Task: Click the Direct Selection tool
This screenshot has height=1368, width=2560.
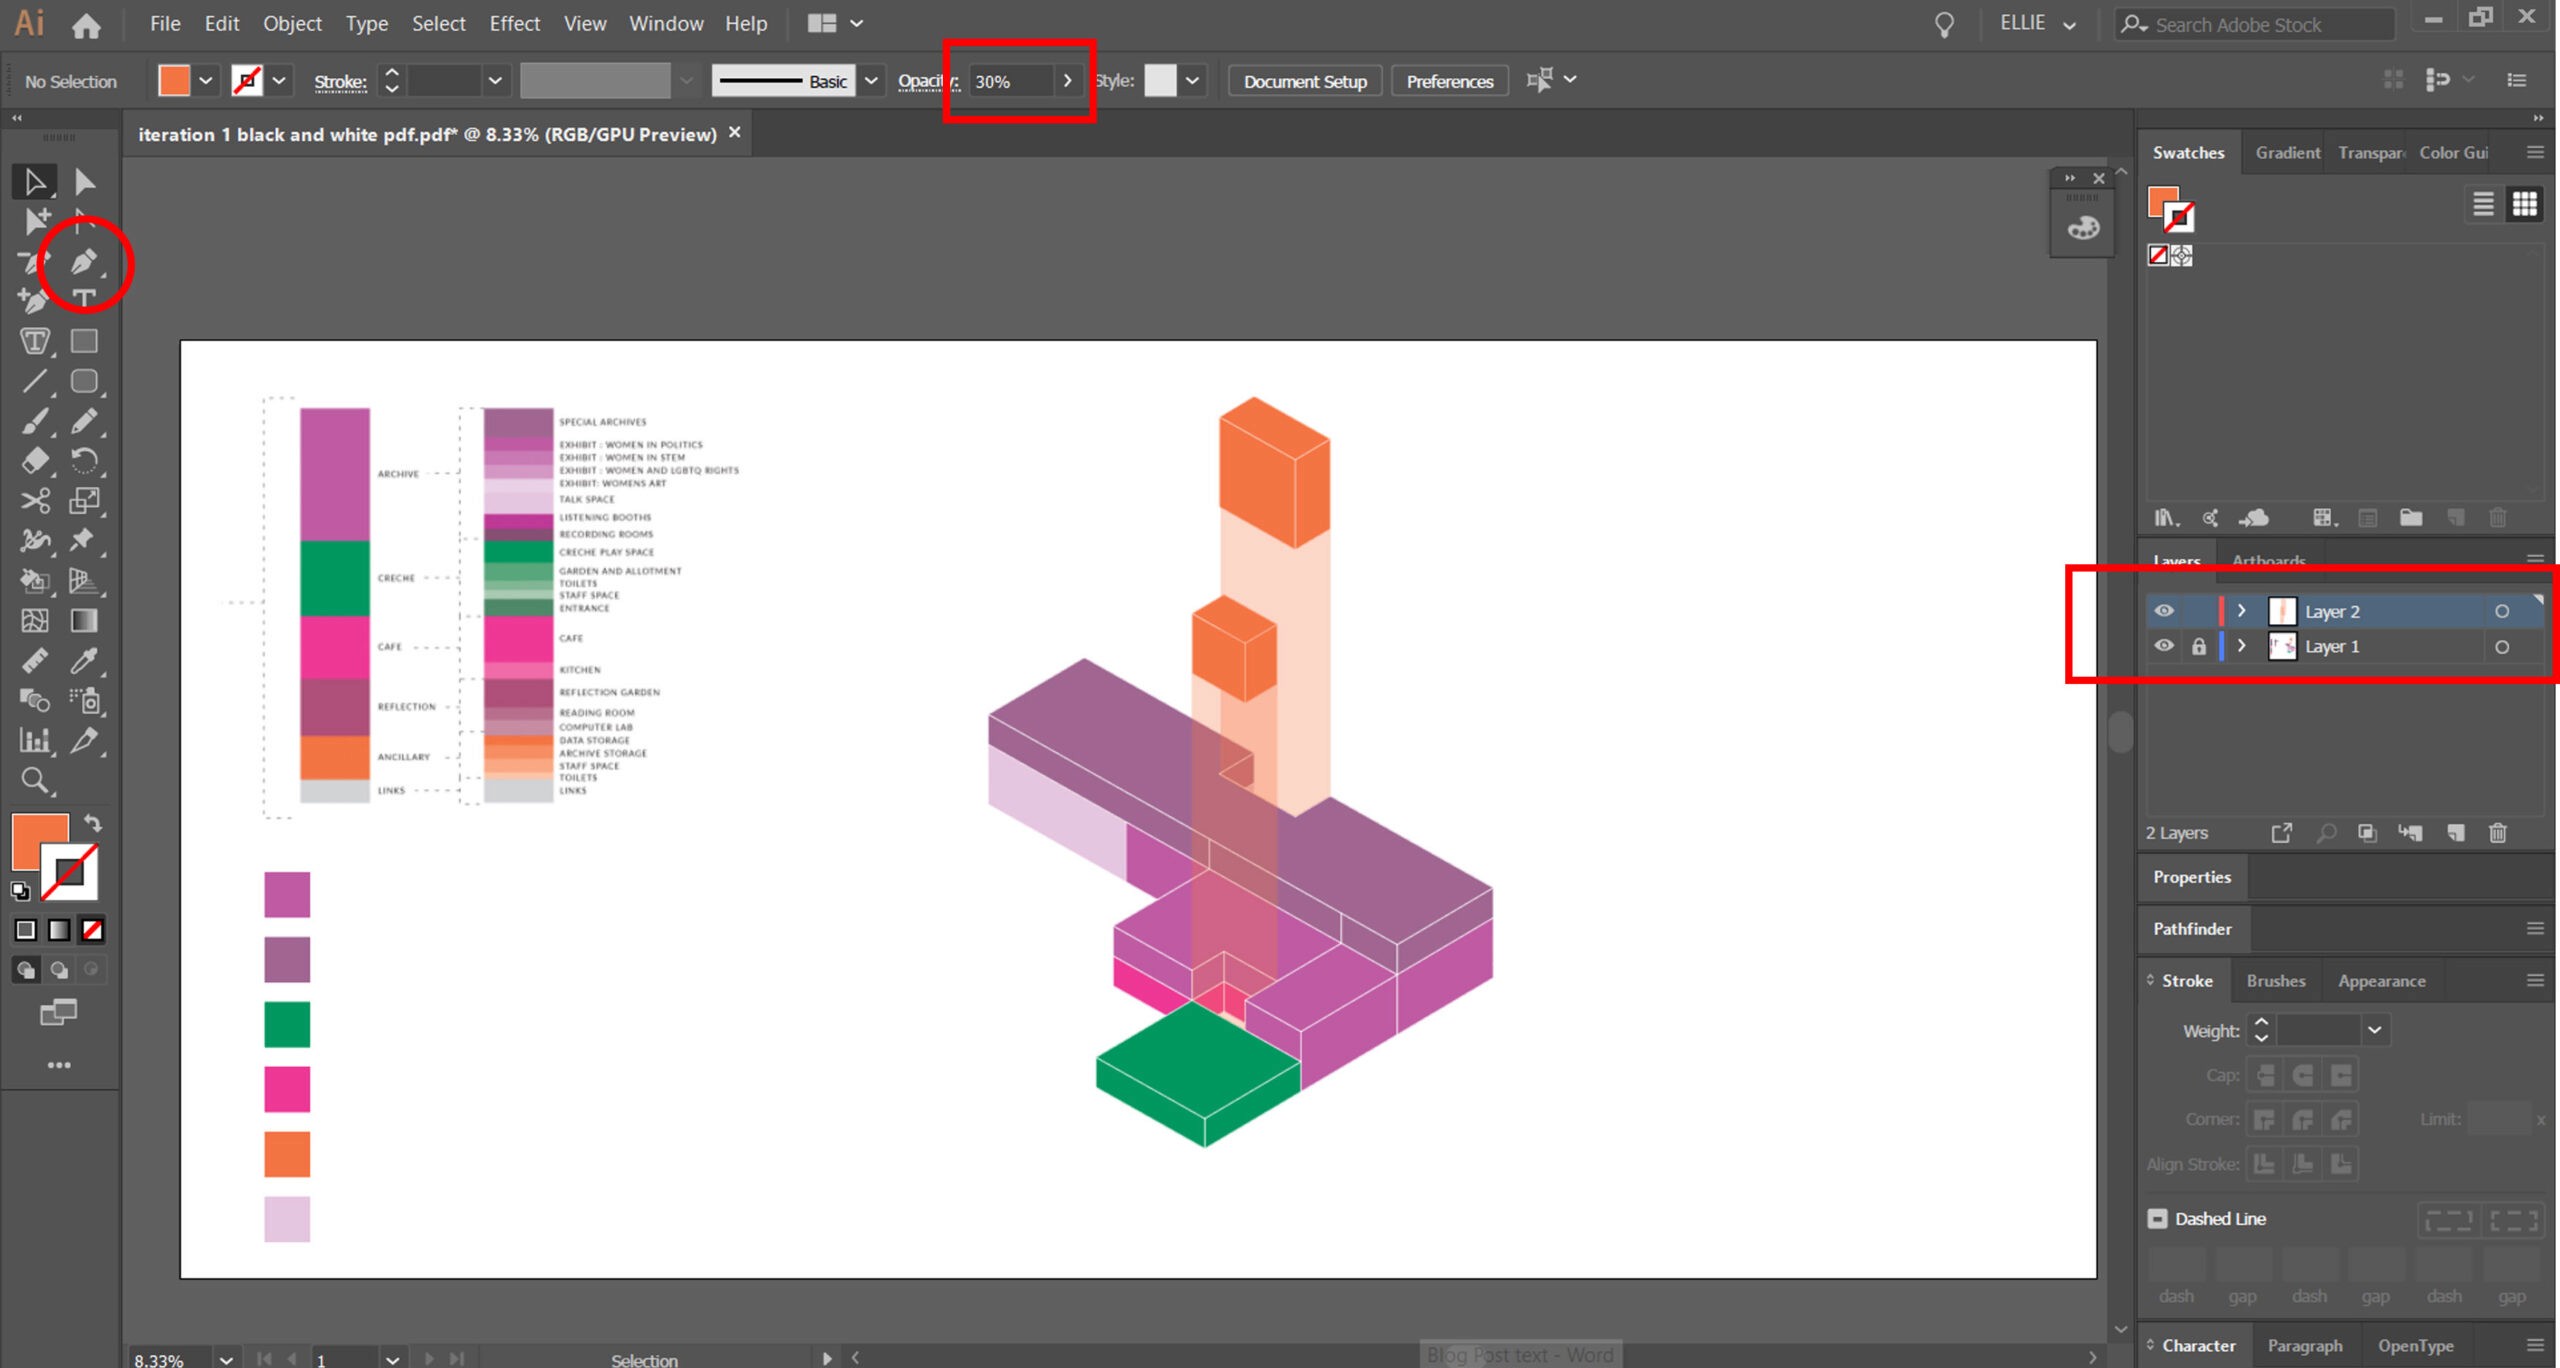Action: click(x=84, y=182)
